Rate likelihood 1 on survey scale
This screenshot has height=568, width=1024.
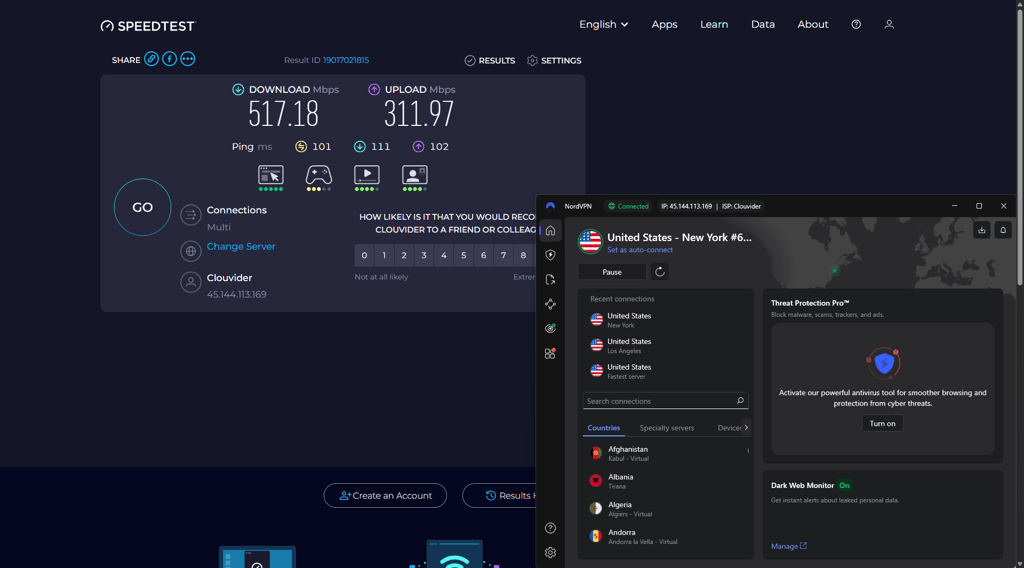[384, 255]
